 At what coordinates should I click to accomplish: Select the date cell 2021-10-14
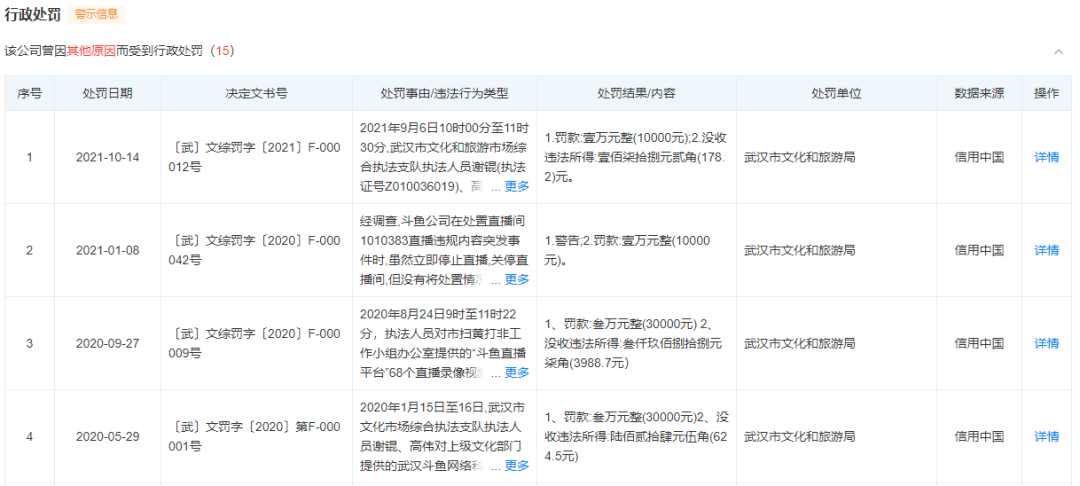click(x=107, y=157)
